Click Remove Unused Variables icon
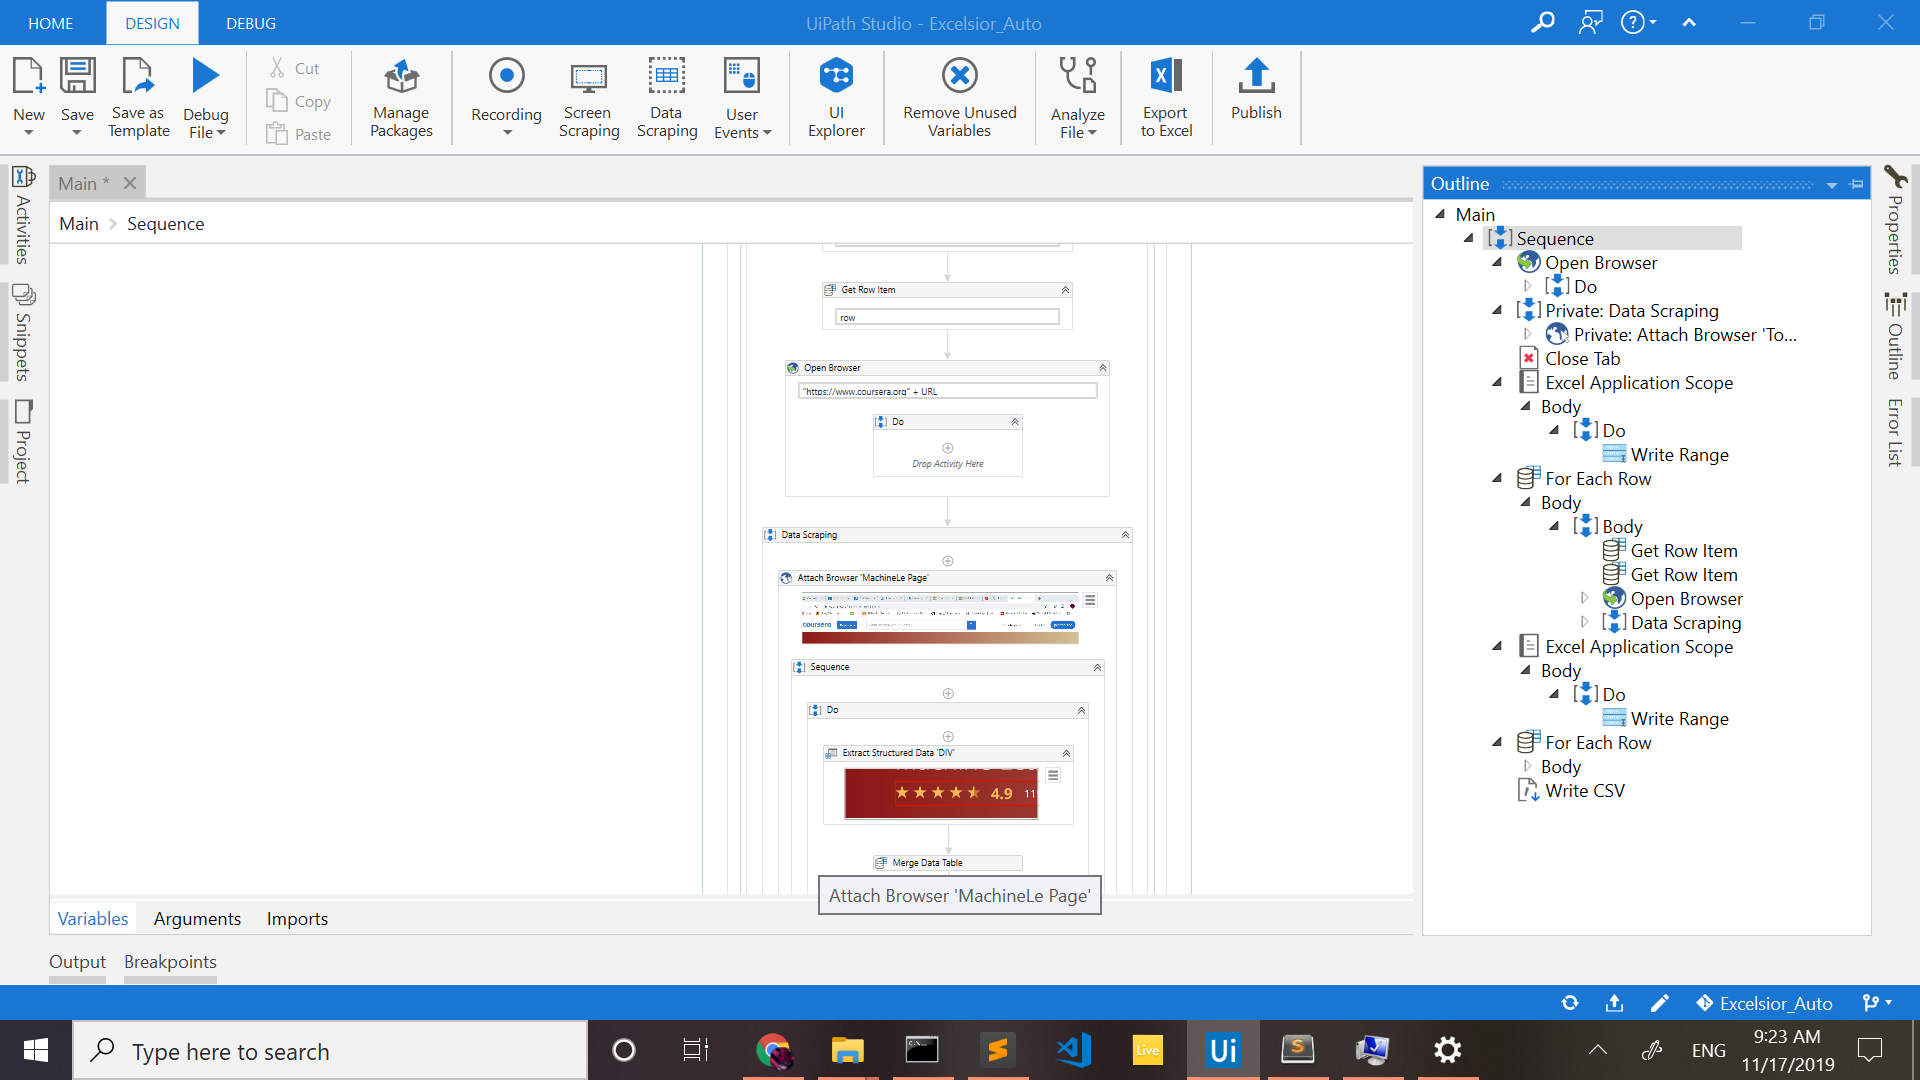The image size is (1920, 1080). coord(959,77)
